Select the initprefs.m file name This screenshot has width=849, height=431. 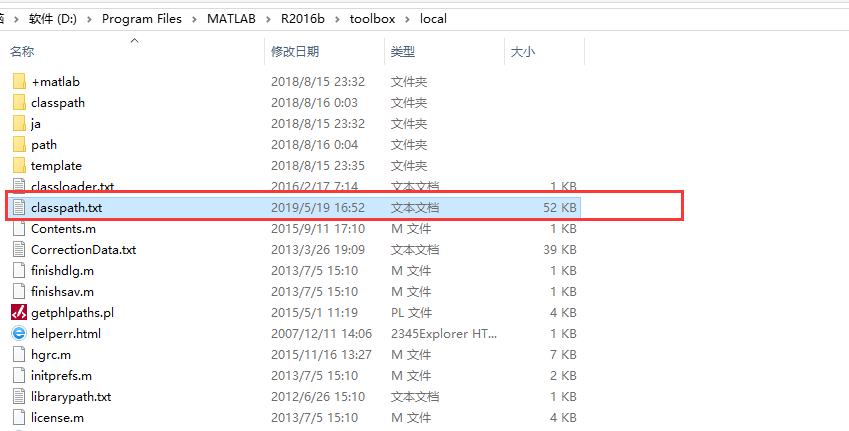click(x=61, y=376)
